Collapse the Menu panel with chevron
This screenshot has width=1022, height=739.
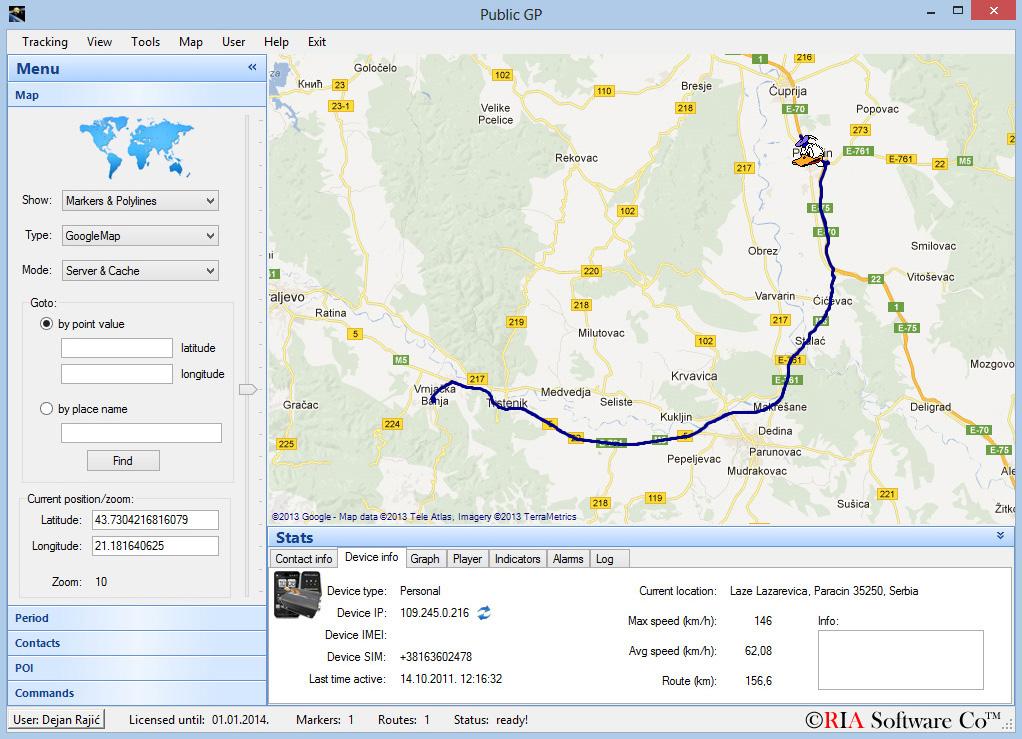[252, 68]
